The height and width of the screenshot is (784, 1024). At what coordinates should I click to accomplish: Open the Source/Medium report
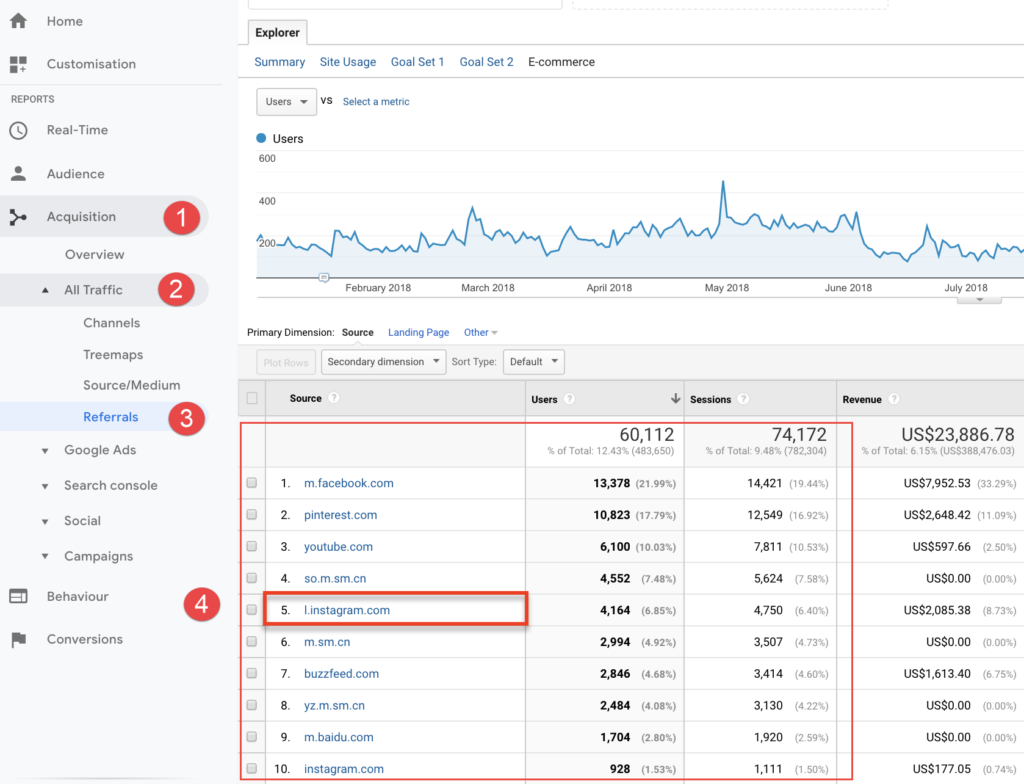point(131,385)
